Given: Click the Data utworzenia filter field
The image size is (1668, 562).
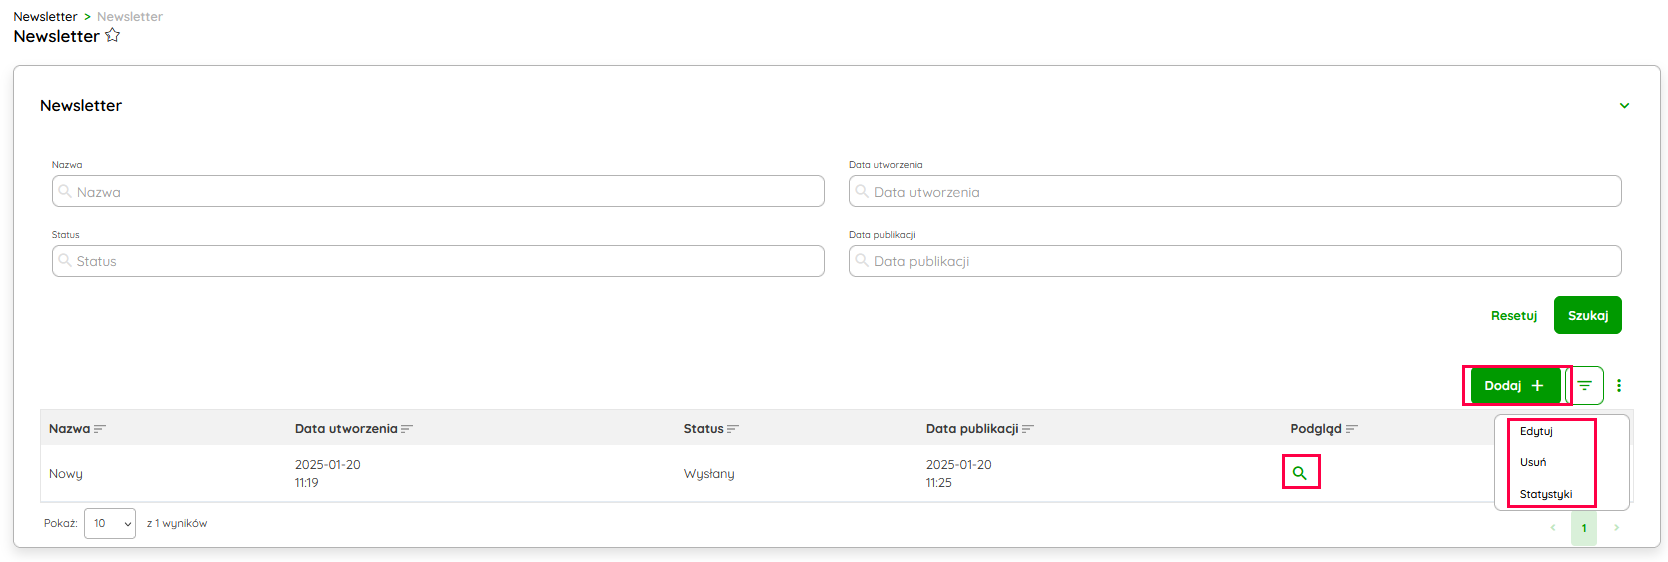Looking at the screenshot, I should point(1235,192).
